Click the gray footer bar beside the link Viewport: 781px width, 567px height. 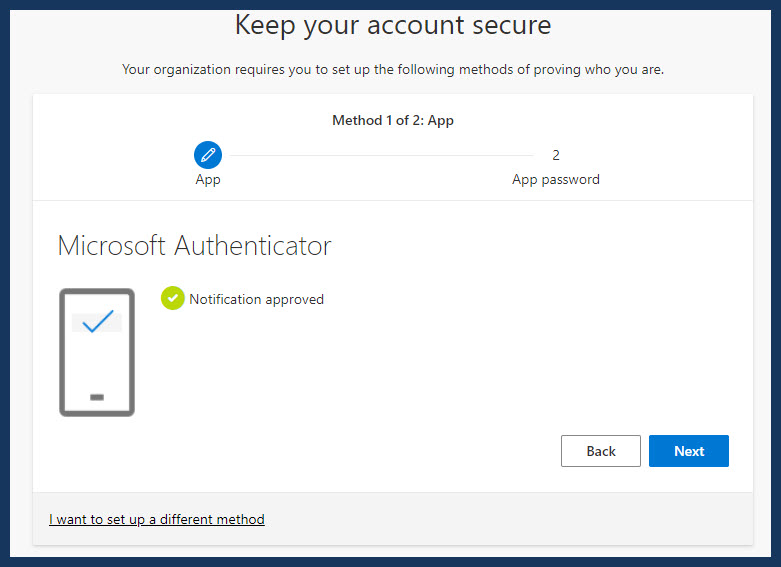[508, 519]
